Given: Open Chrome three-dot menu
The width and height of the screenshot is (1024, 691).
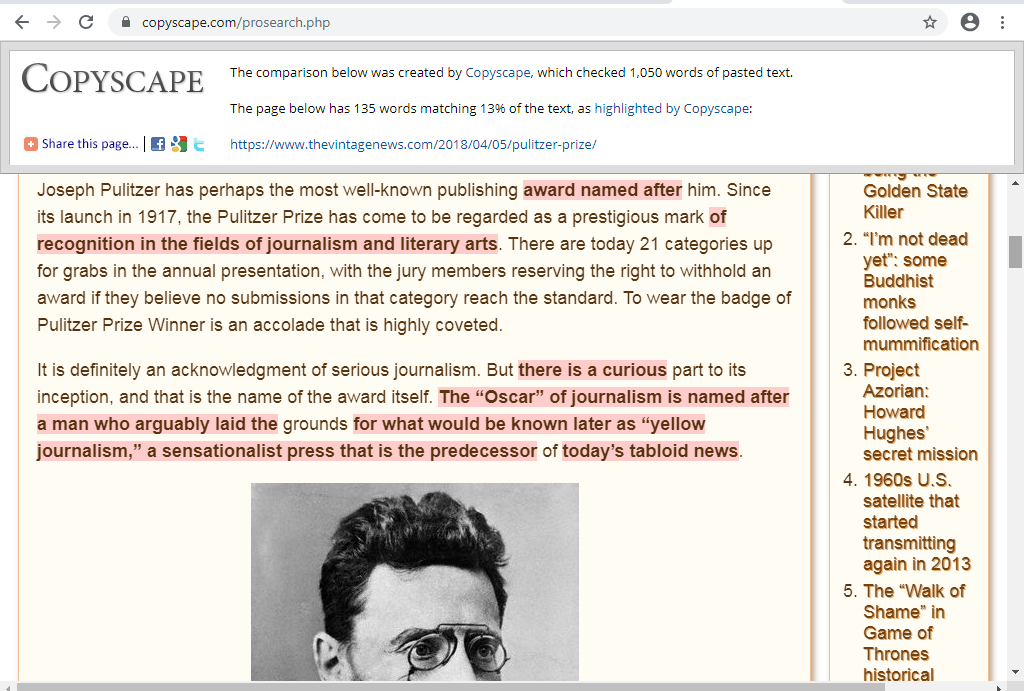Looking at the screenshot, I should pos(1002,22).
